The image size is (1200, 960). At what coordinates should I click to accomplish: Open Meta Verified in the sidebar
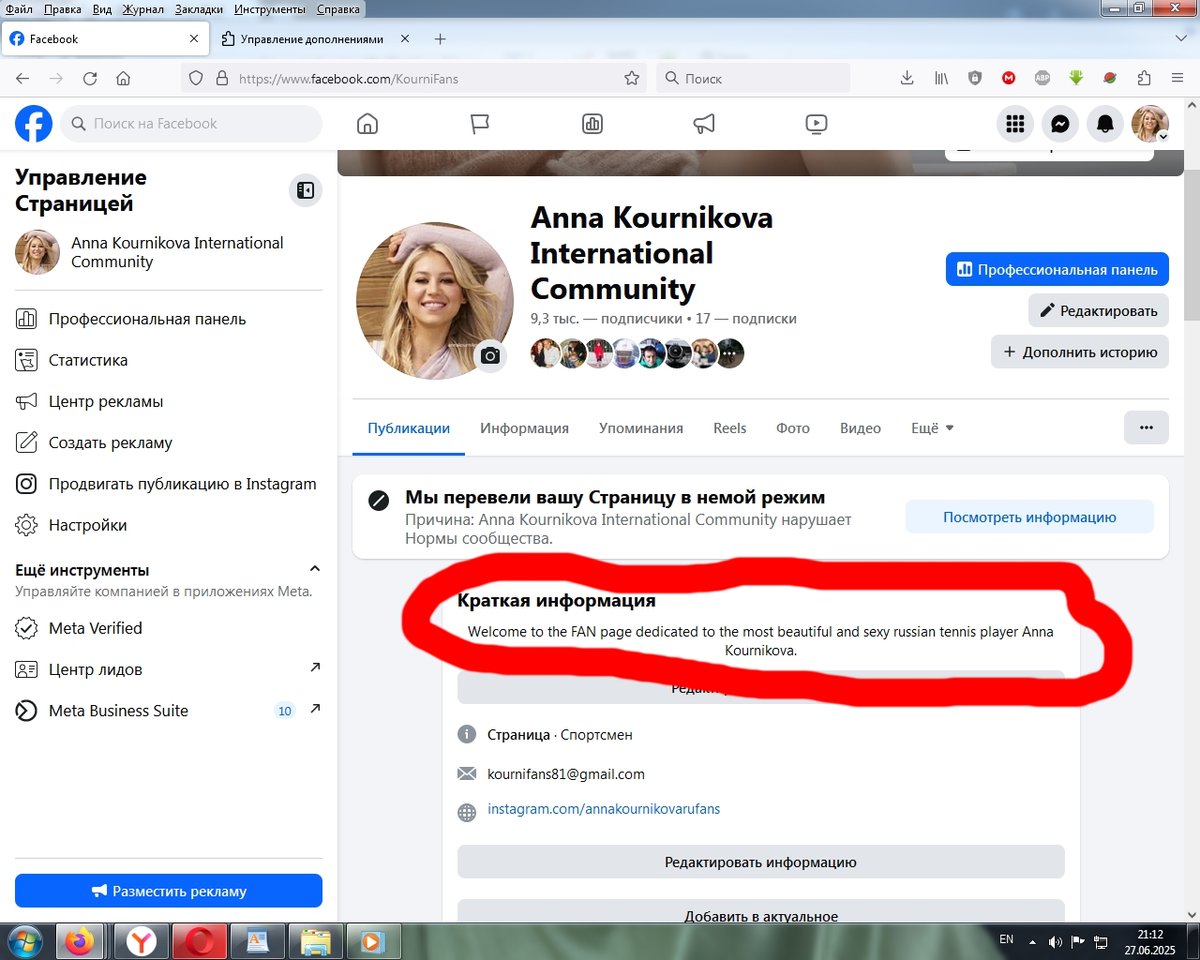click(168, 628)
